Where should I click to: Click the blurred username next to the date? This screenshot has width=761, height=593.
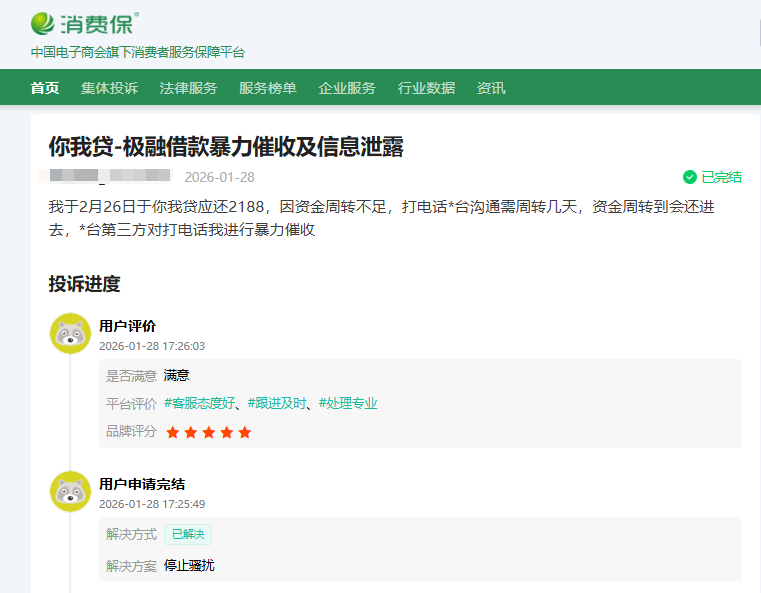[110, 177]
